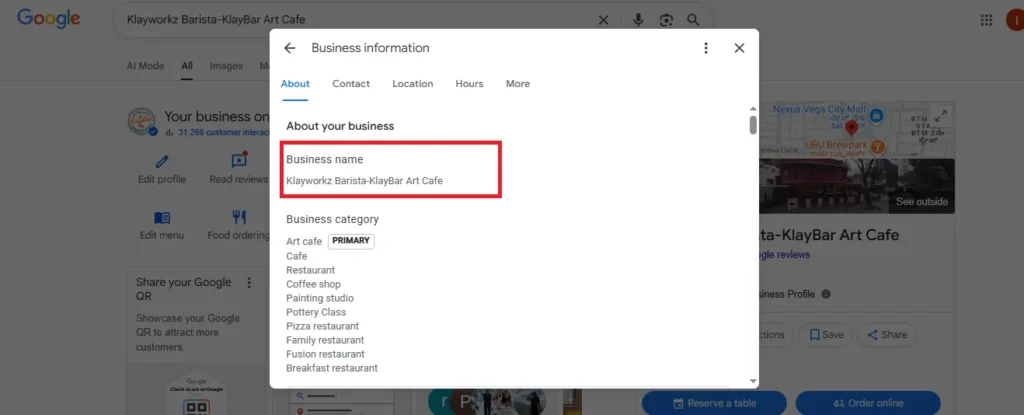The width and height of the screenshot is (1024, 415).
Task: Open the Hours tab
Action: (470, 84)
